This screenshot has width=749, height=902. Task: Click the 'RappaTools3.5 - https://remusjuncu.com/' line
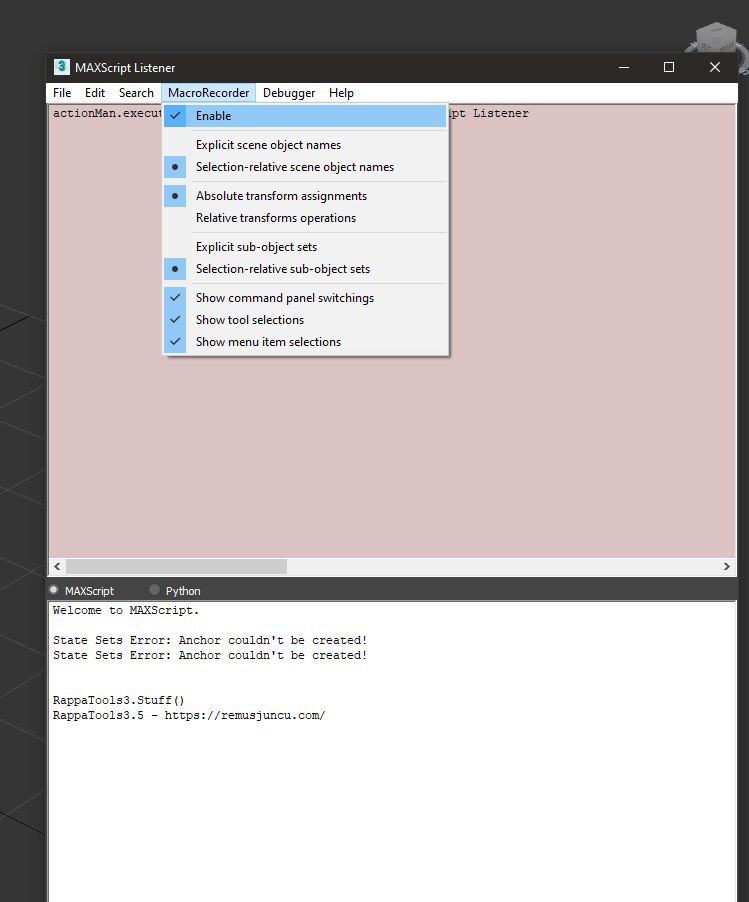coord(189,715)
